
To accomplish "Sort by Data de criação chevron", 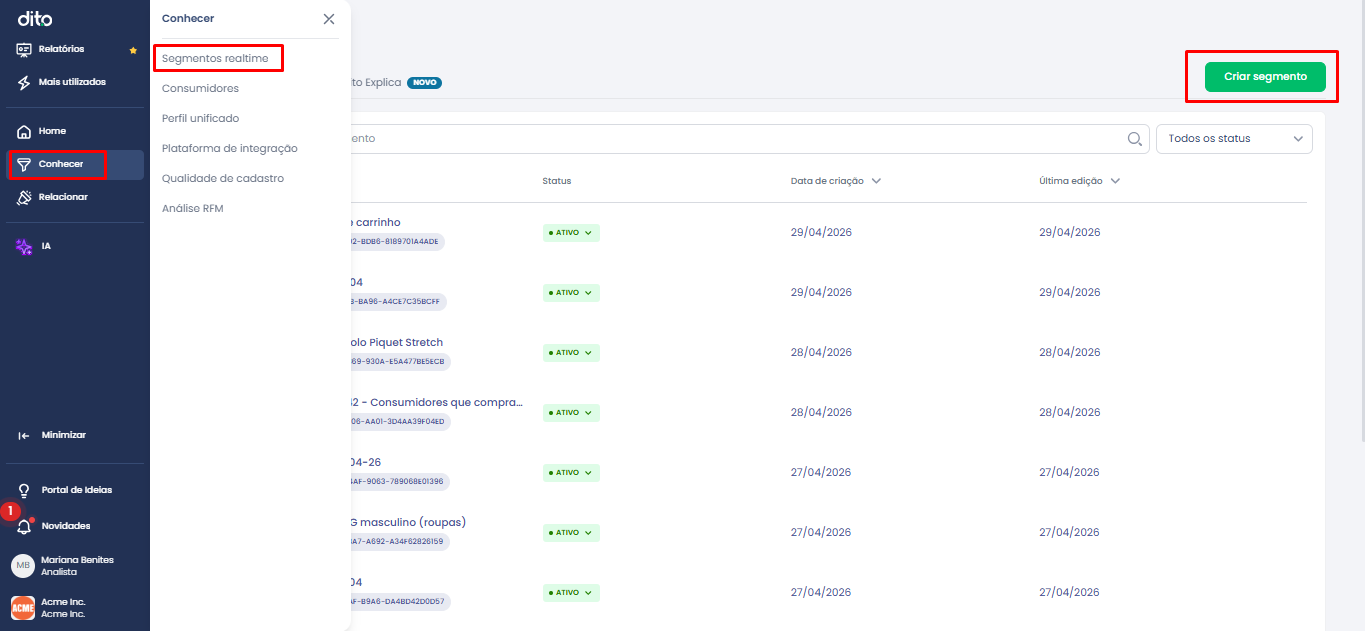I will [876, 181].
